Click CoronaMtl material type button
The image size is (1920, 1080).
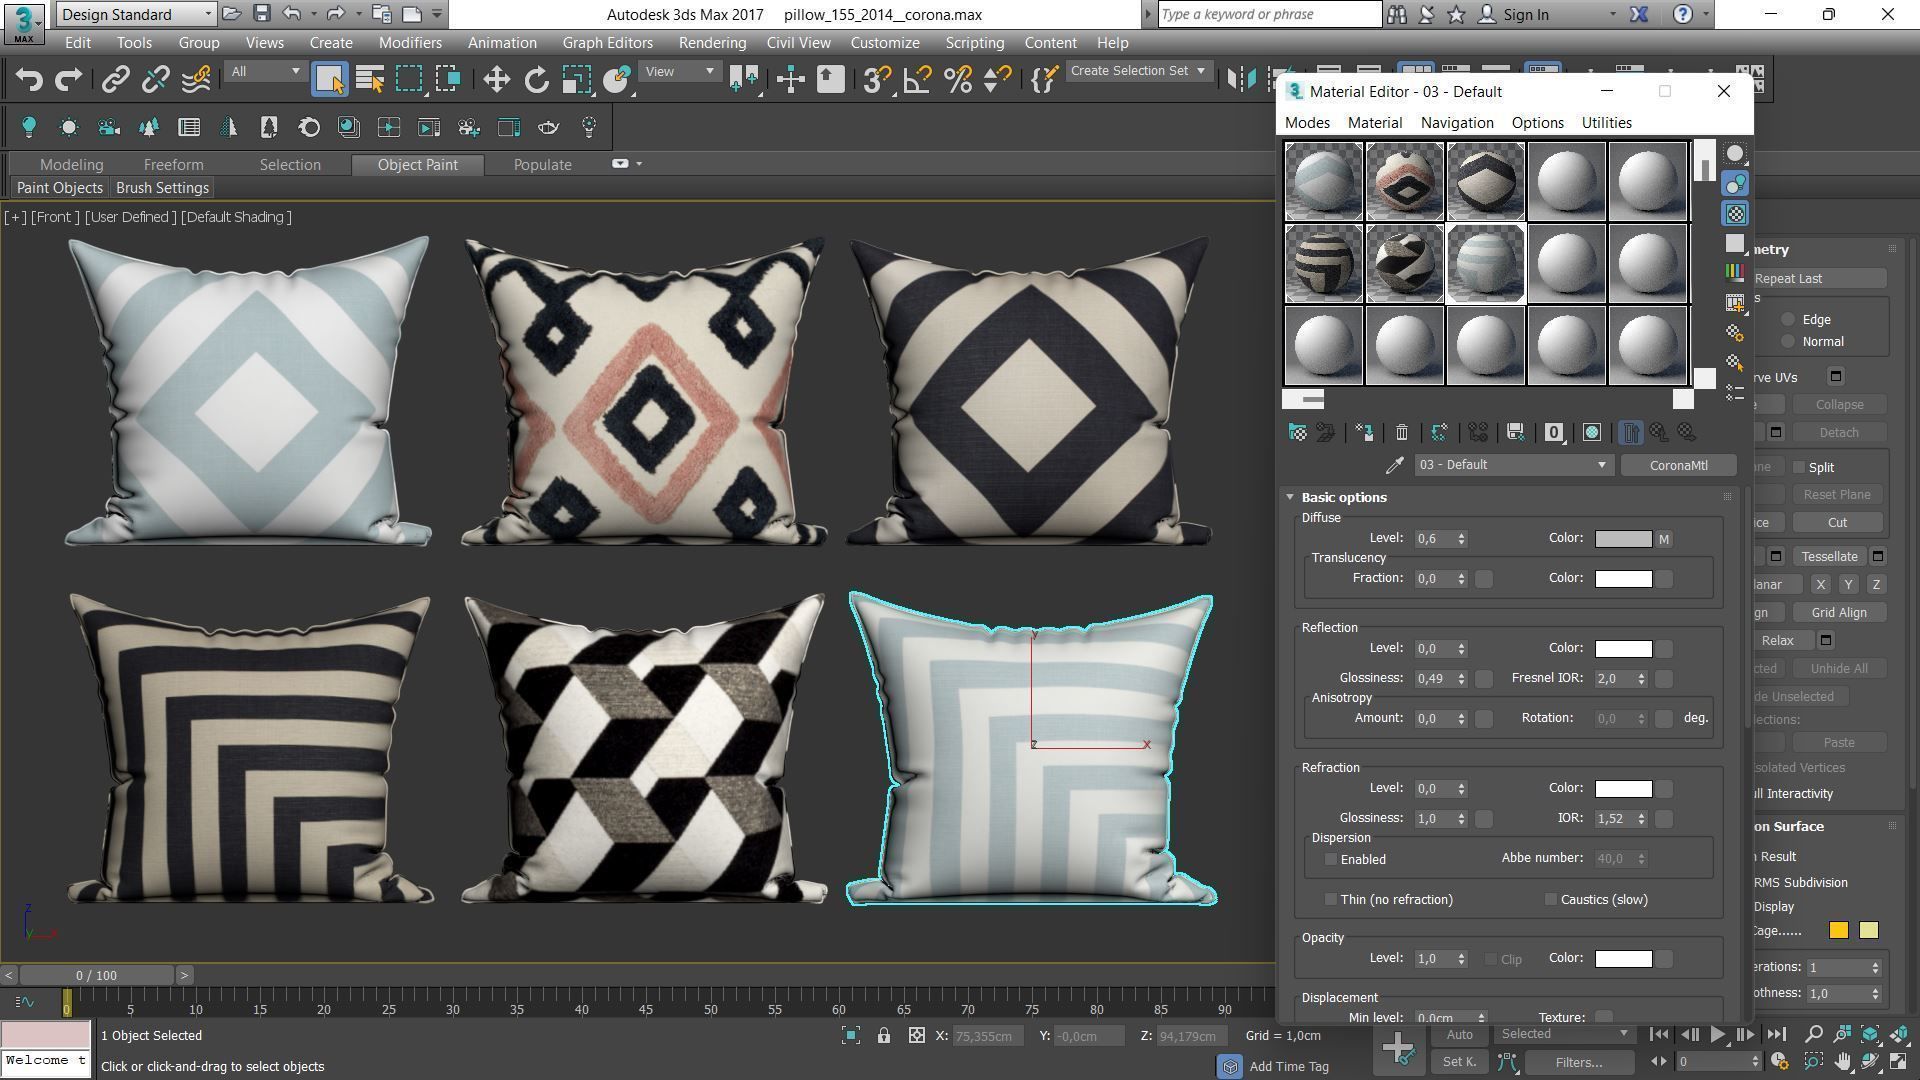tap(1678, 465)
